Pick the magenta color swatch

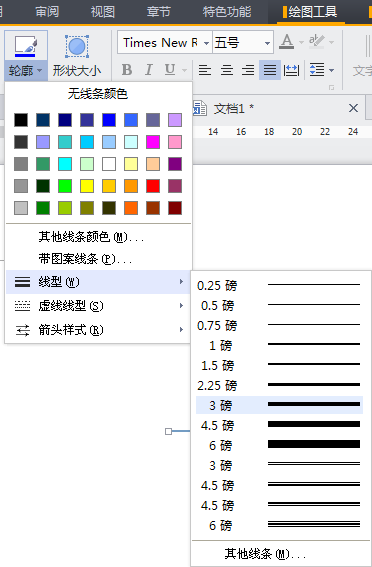(x=153, y=142)
